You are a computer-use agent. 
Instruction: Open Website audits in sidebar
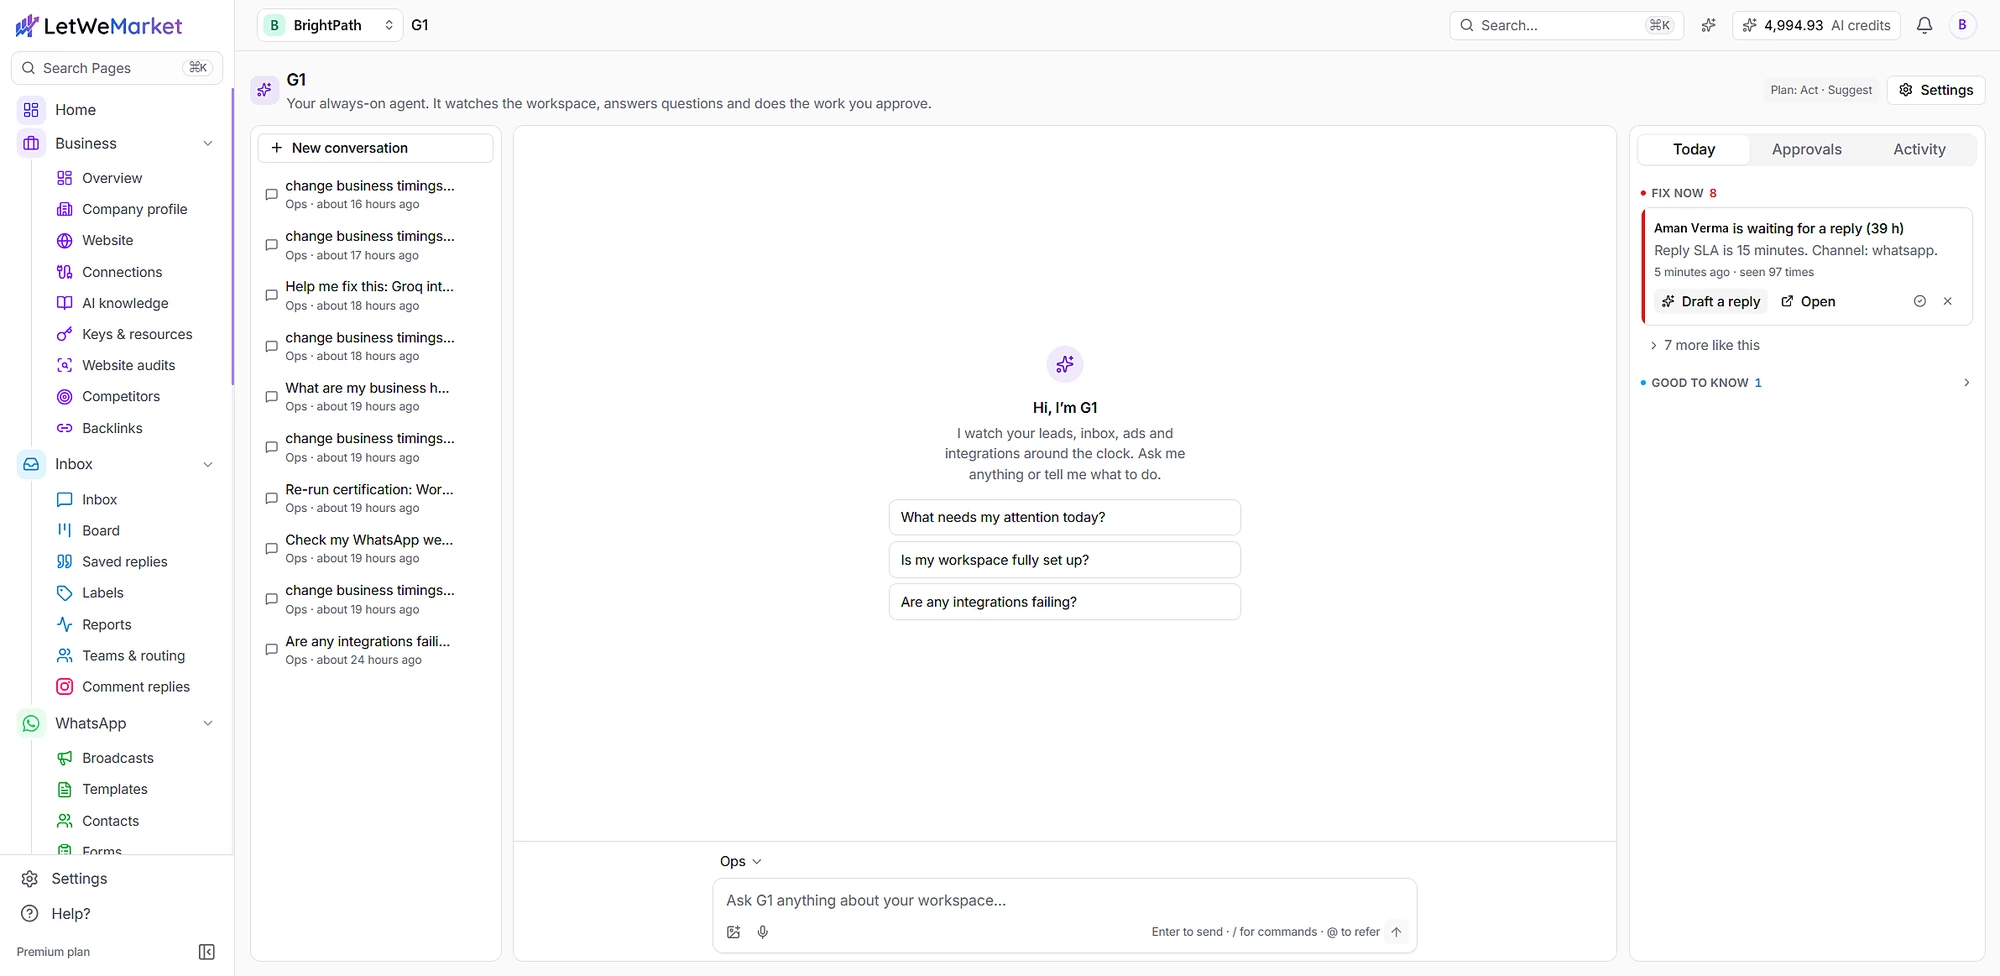[x=128, y=365]
